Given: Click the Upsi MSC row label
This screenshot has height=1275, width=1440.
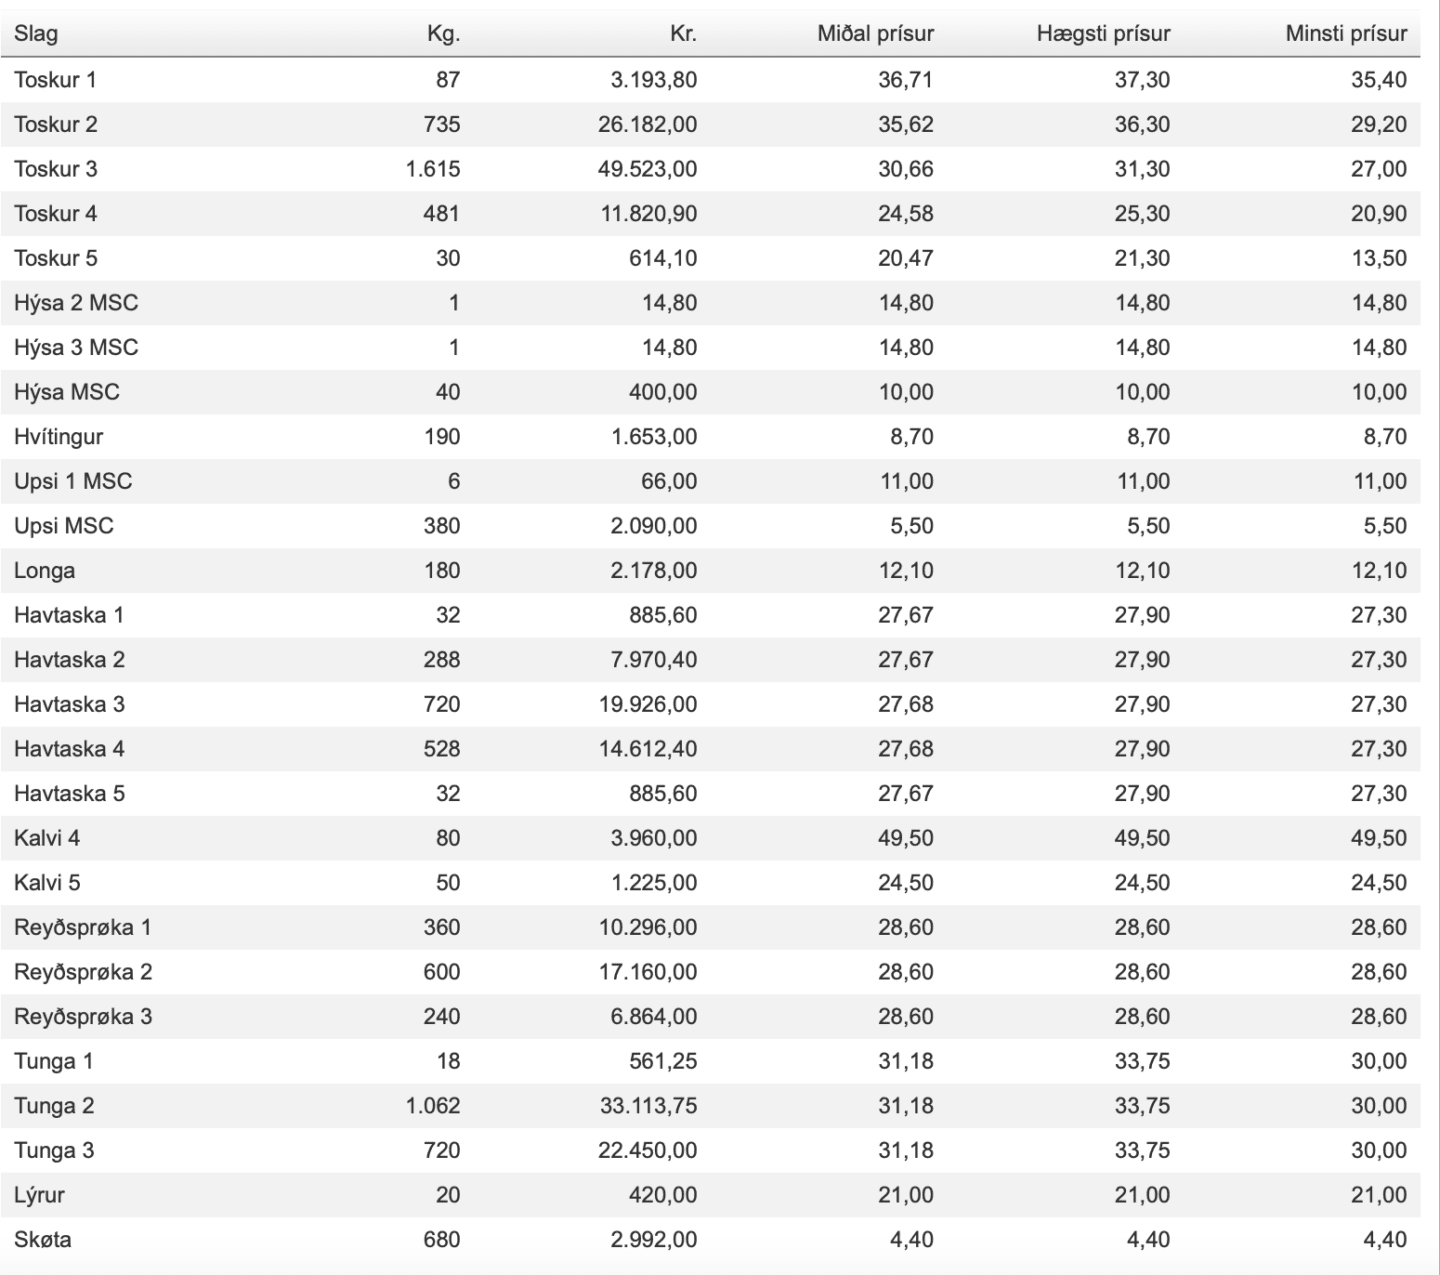Looking at the screenshot, I should click(x=64, y=526).
